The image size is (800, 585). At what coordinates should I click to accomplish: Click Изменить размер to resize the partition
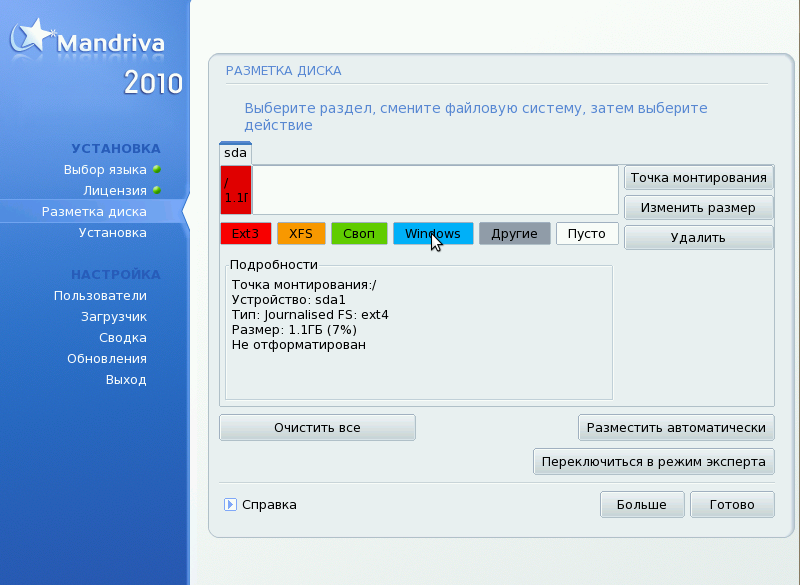698,208
